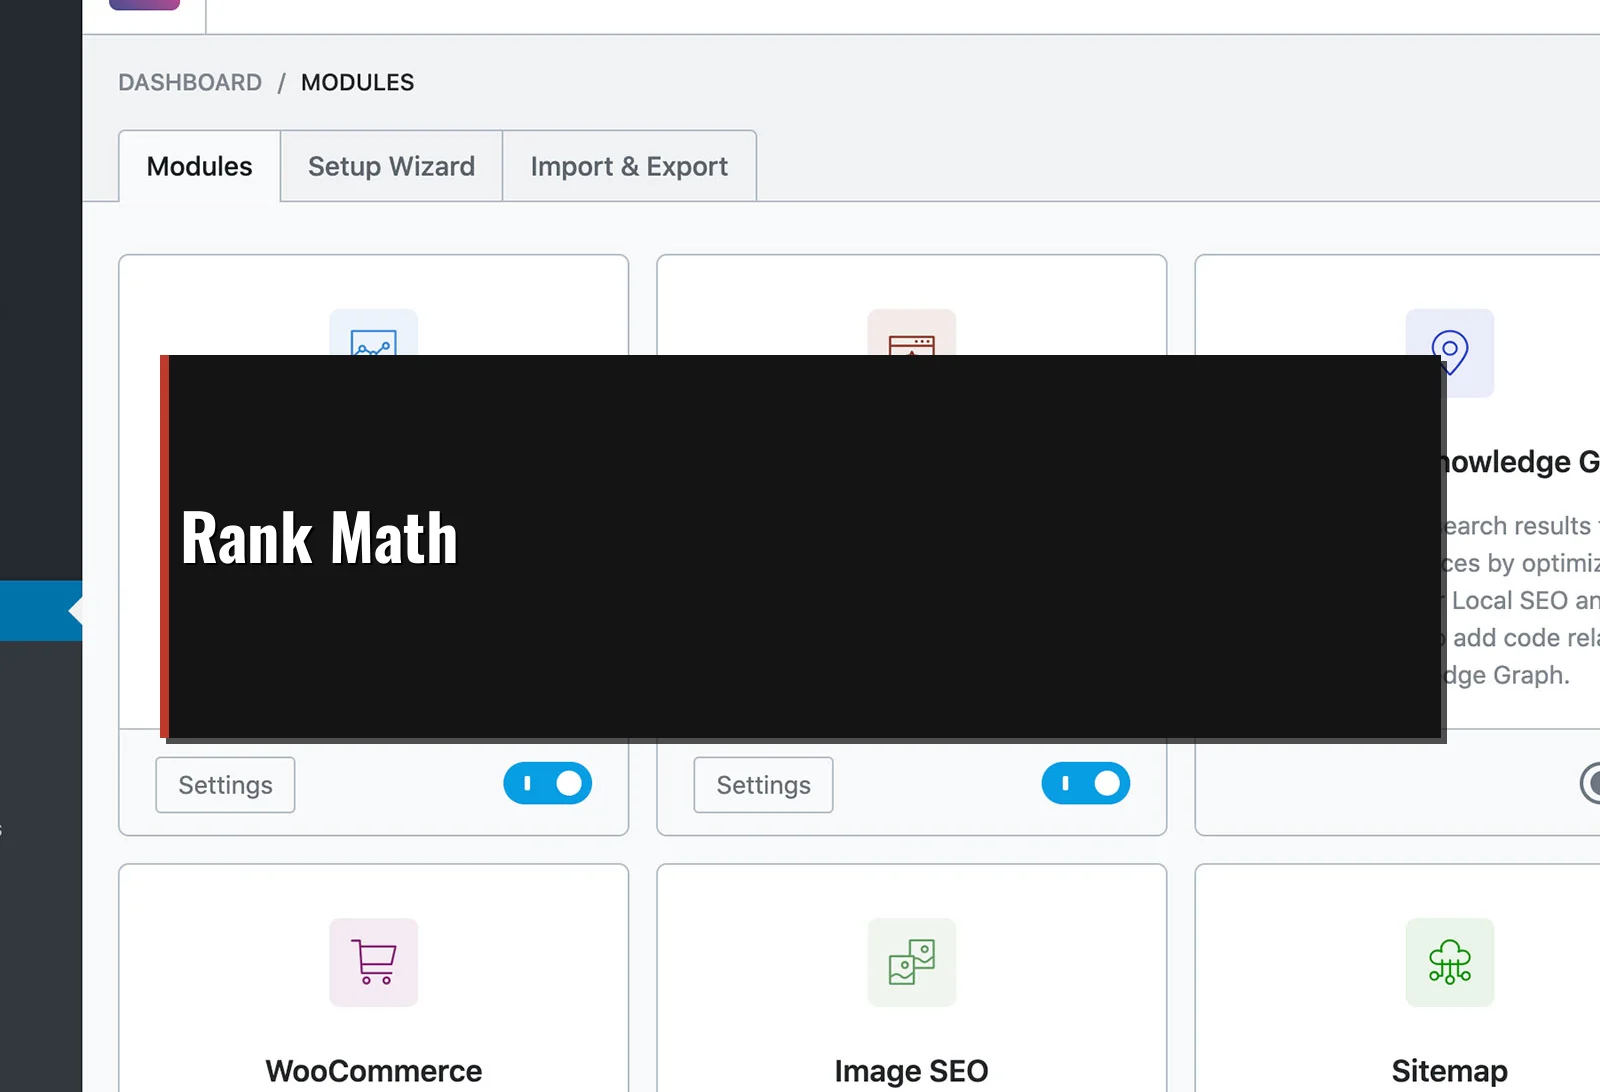Click the Image SEO pictures icon

pos(911,962)
